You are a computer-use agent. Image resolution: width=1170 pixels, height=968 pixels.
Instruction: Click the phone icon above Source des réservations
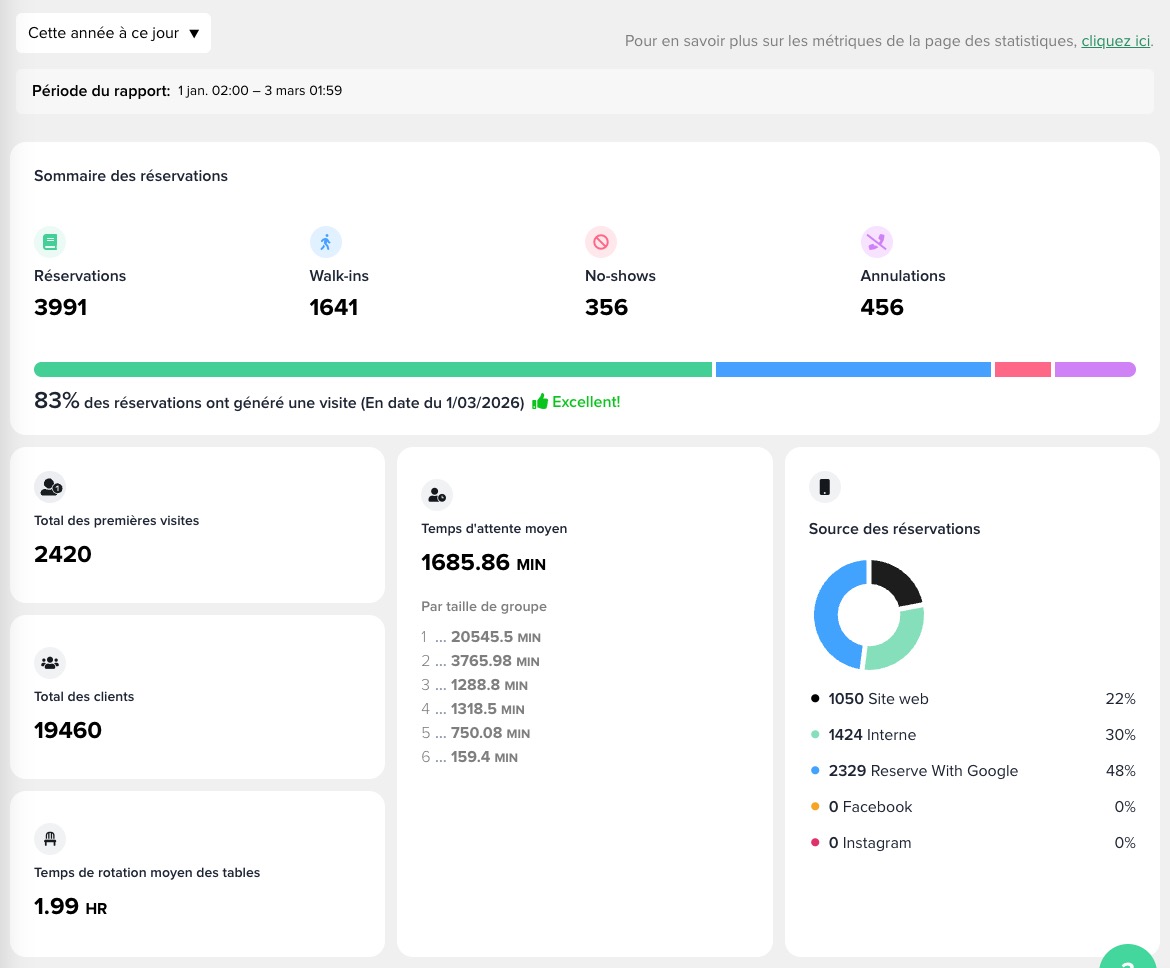(825, 488)
